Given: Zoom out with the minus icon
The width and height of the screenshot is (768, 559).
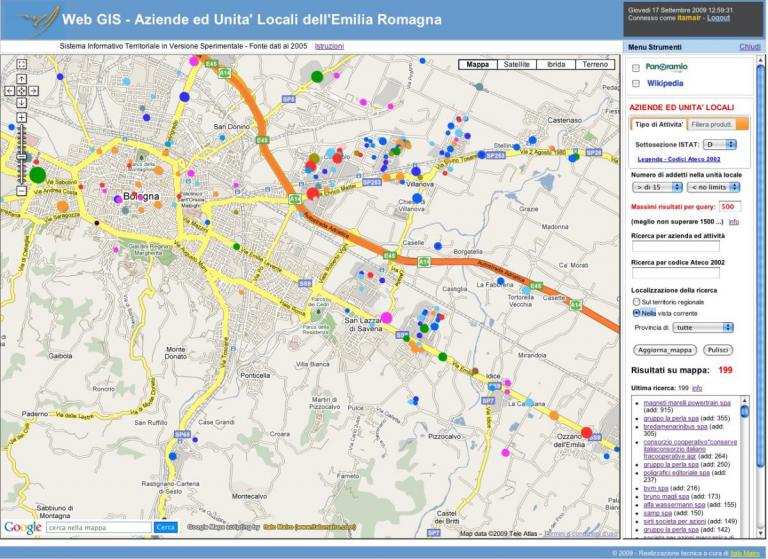Looking at the screenshot, I should [22, 191].
